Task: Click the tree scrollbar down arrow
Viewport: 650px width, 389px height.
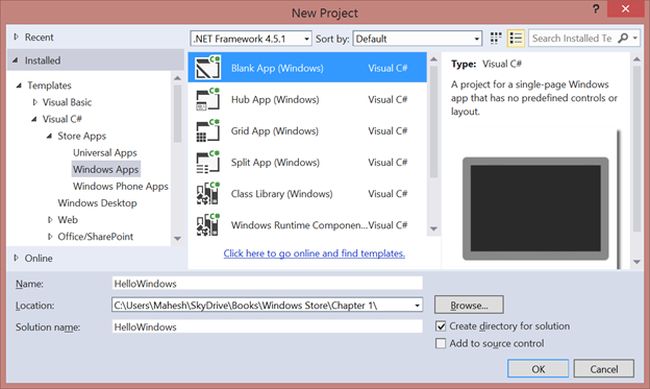Action: coord(177,238)
